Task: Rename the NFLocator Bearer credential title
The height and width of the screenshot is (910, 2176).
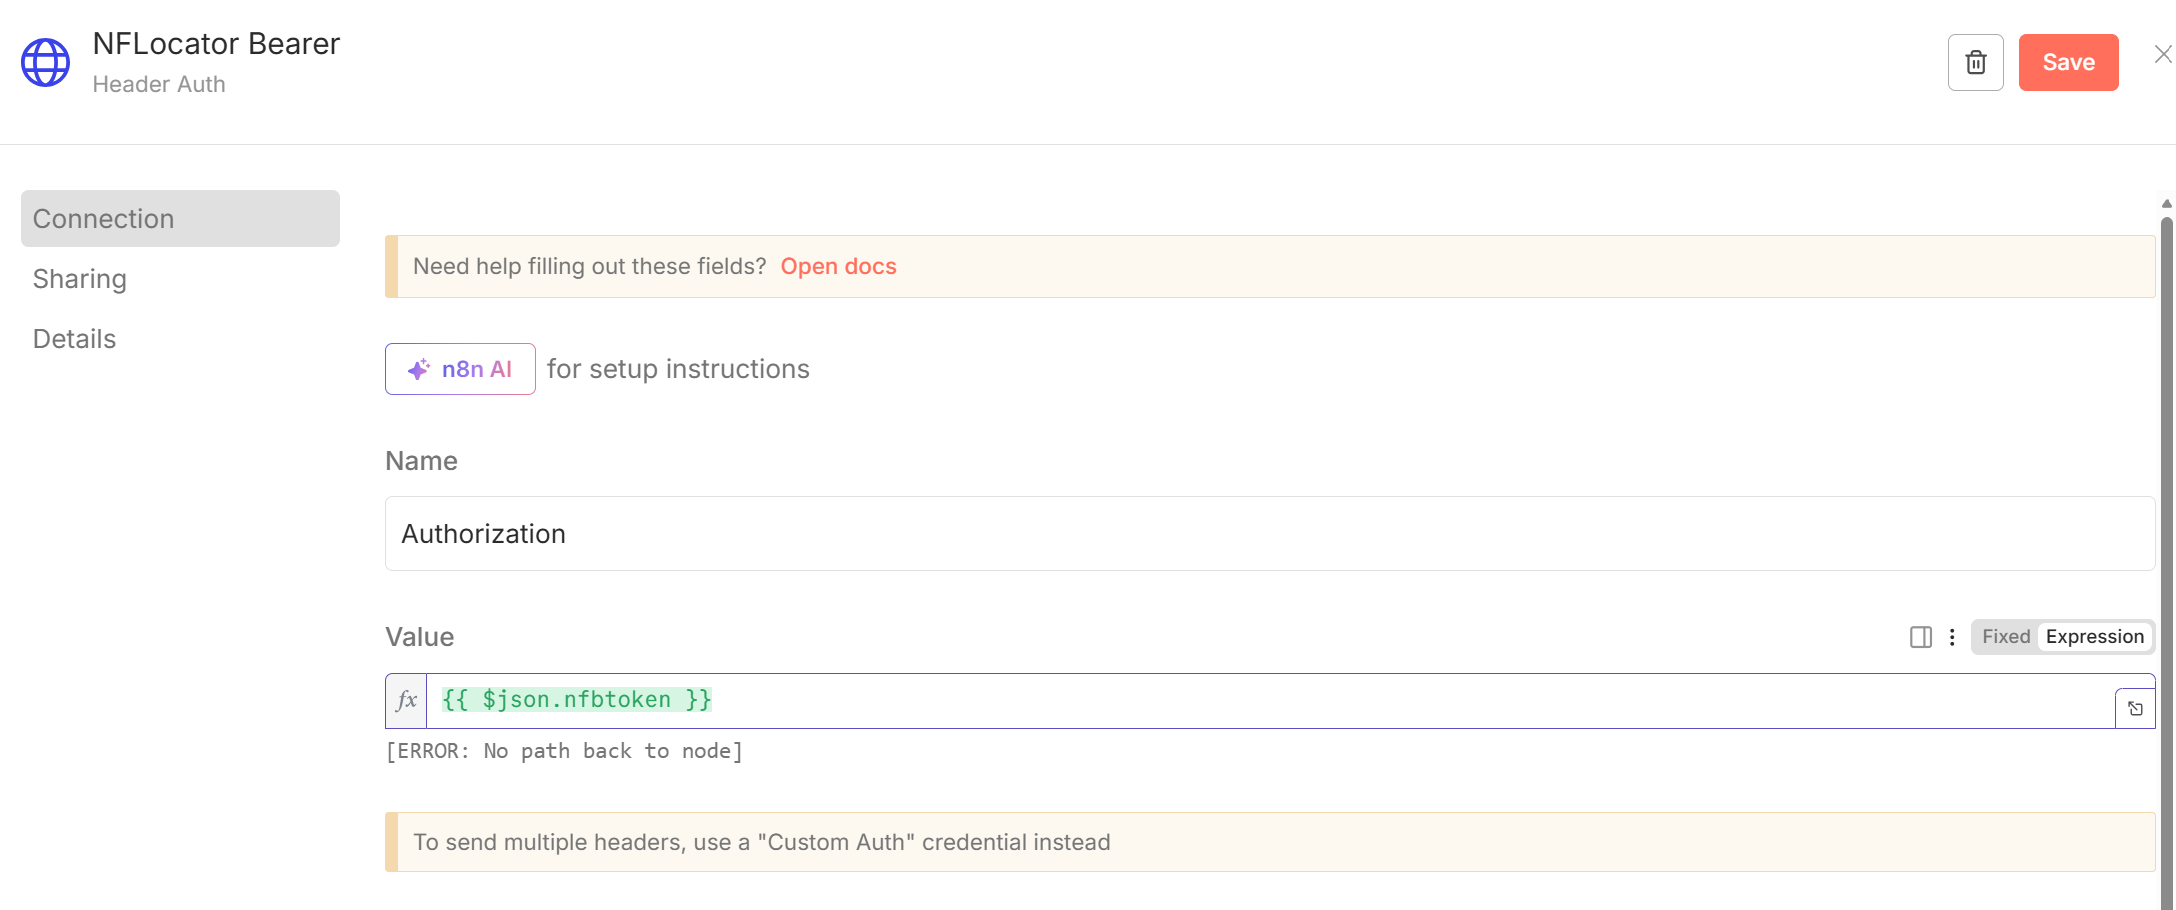Action: tap(216, 44)
